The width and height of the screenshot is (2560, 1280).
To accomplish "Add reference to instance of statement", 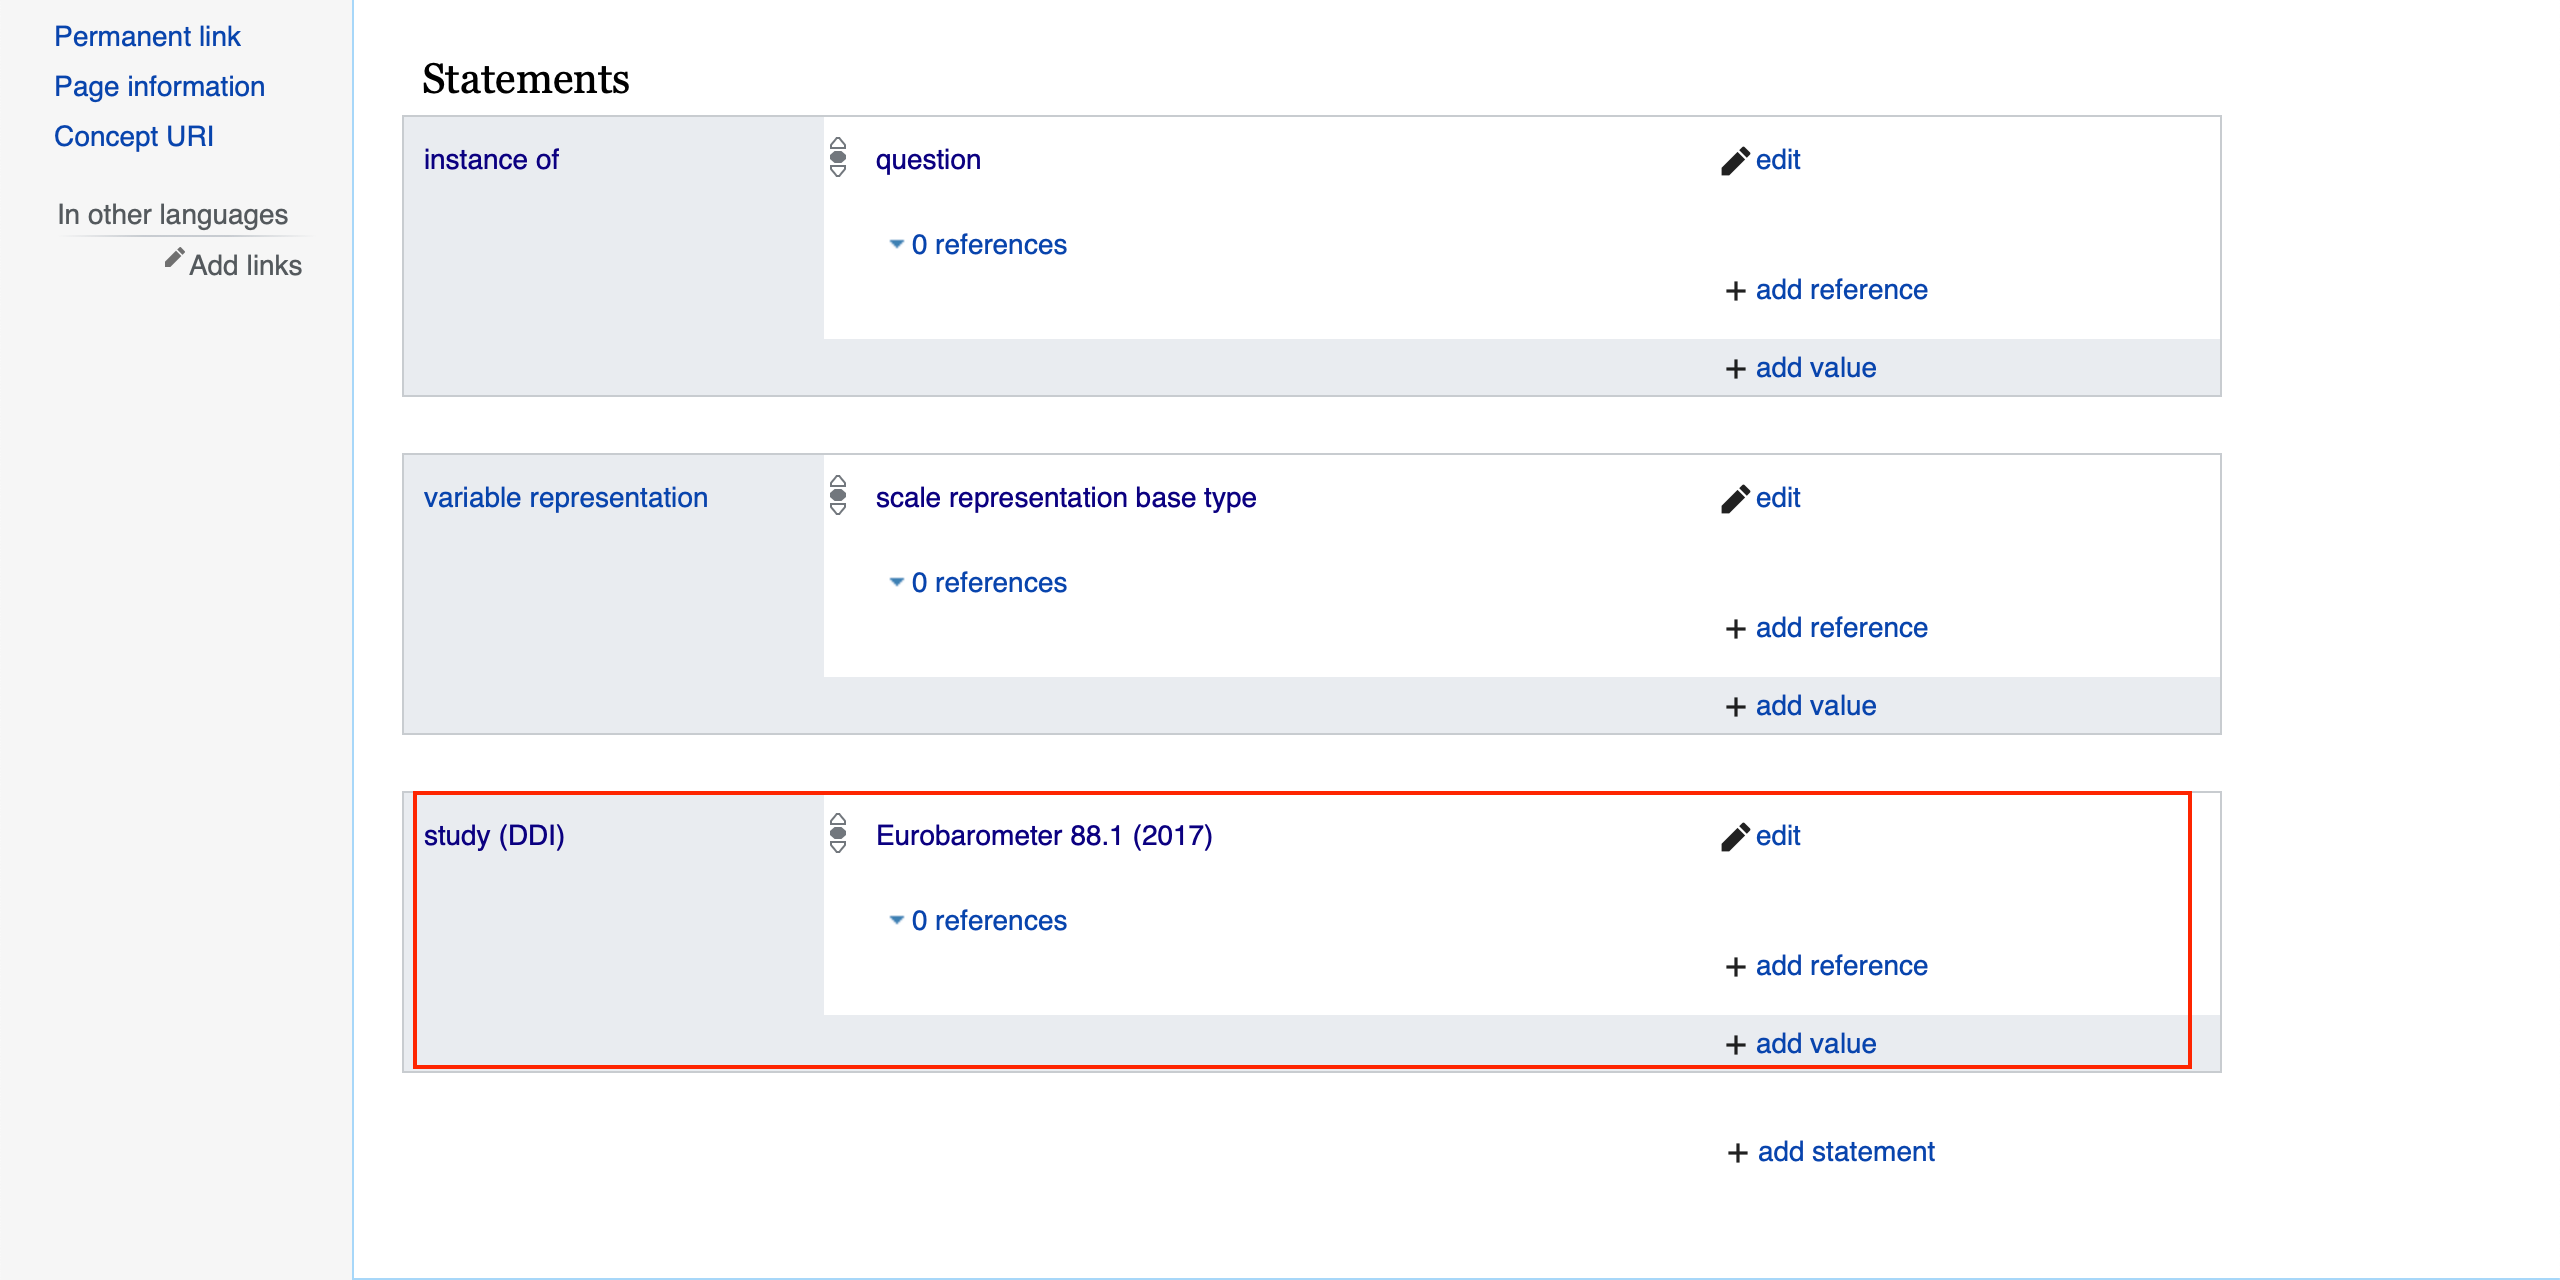I will coord(1840,290).
